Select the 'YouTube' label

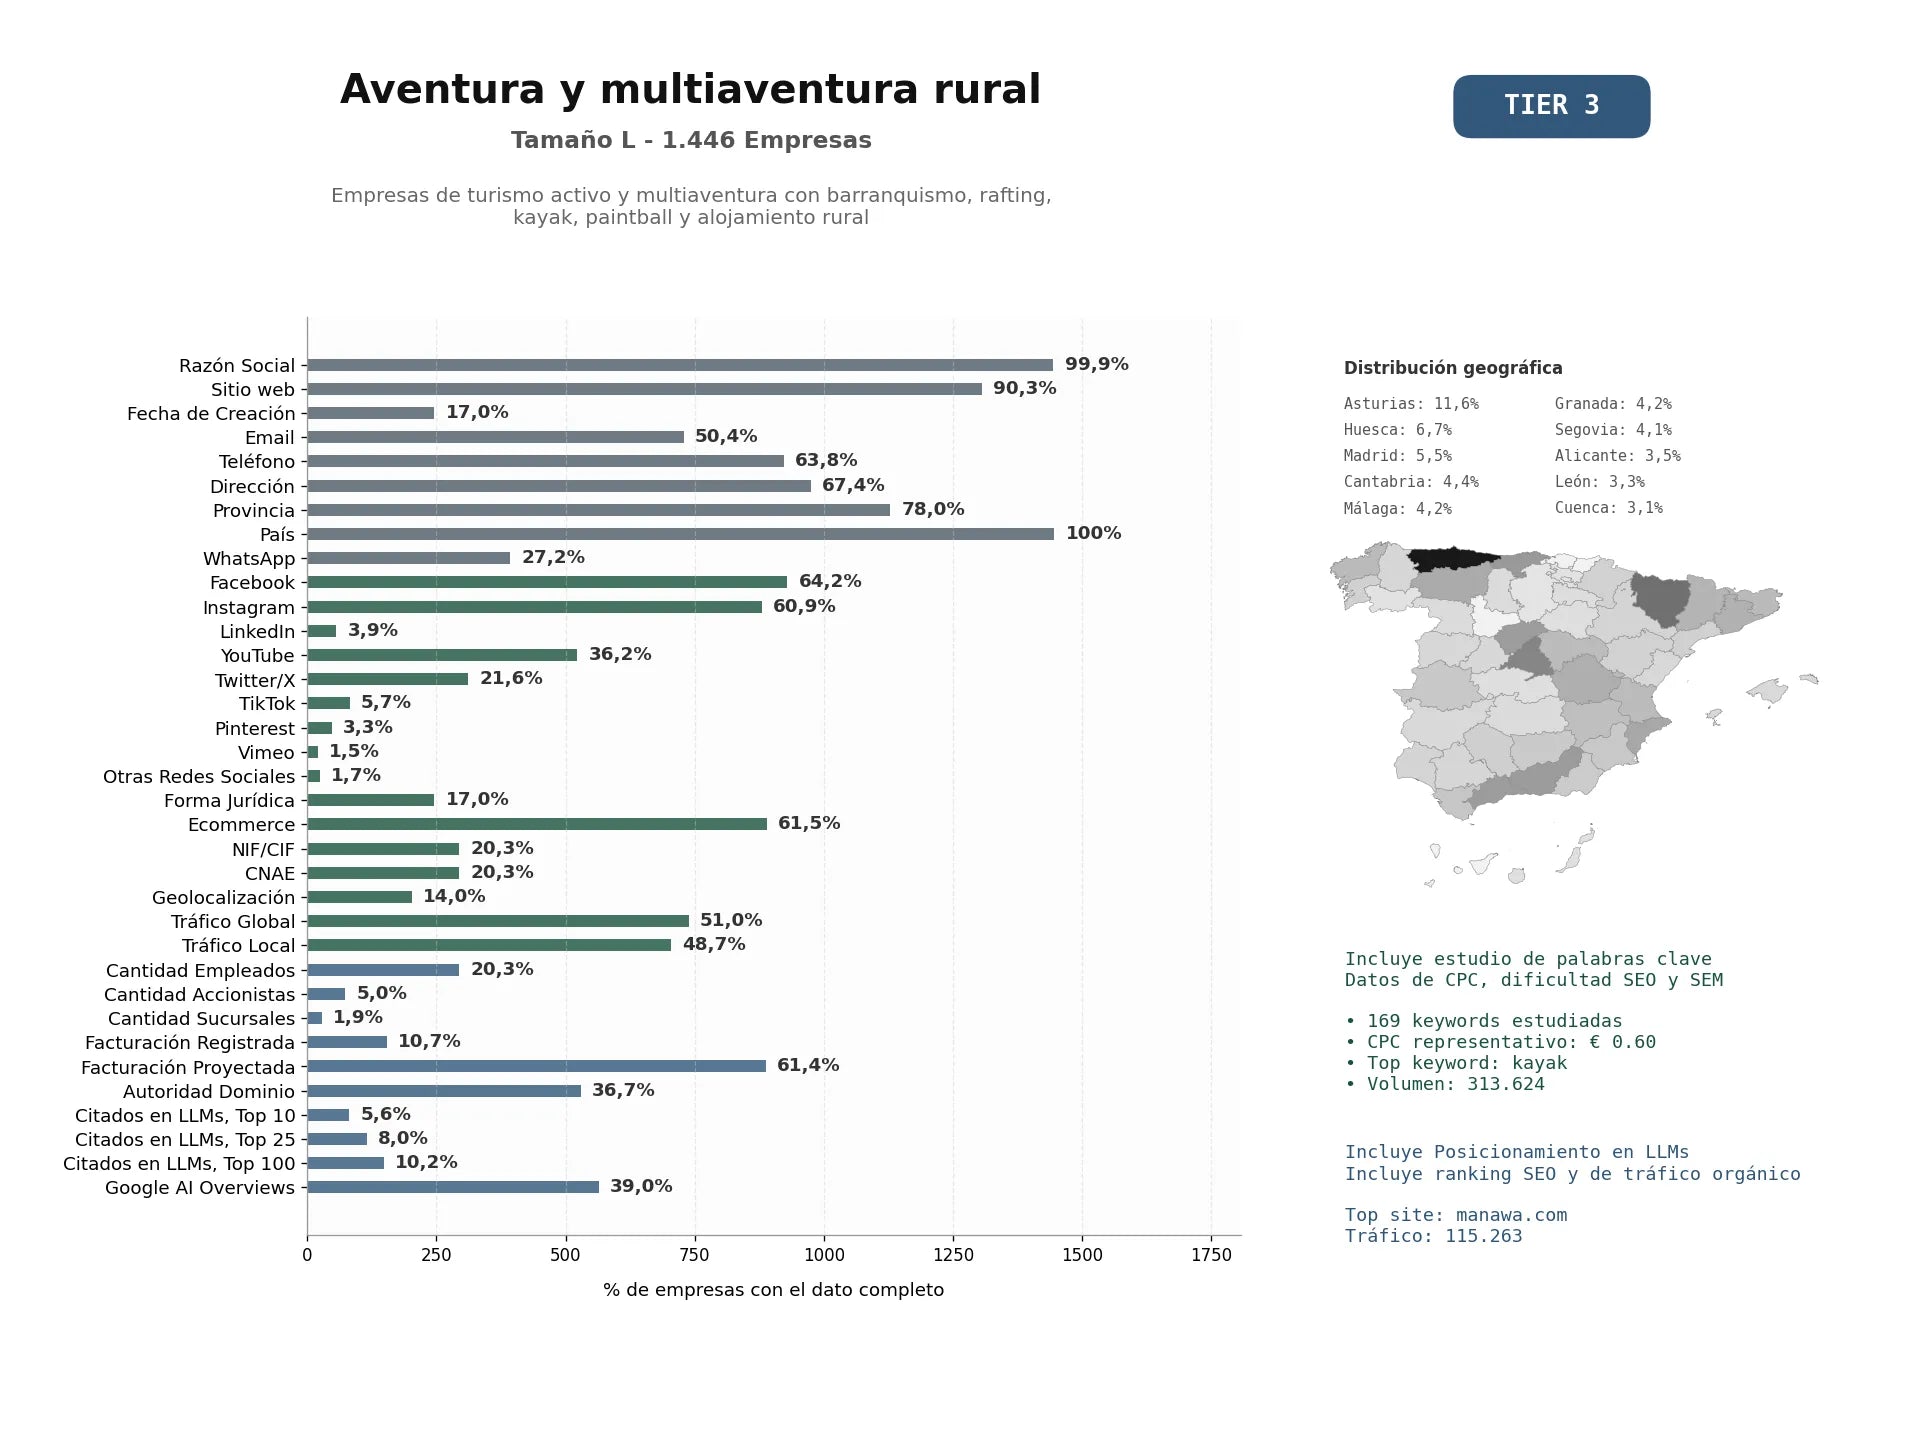coord(258,656)
